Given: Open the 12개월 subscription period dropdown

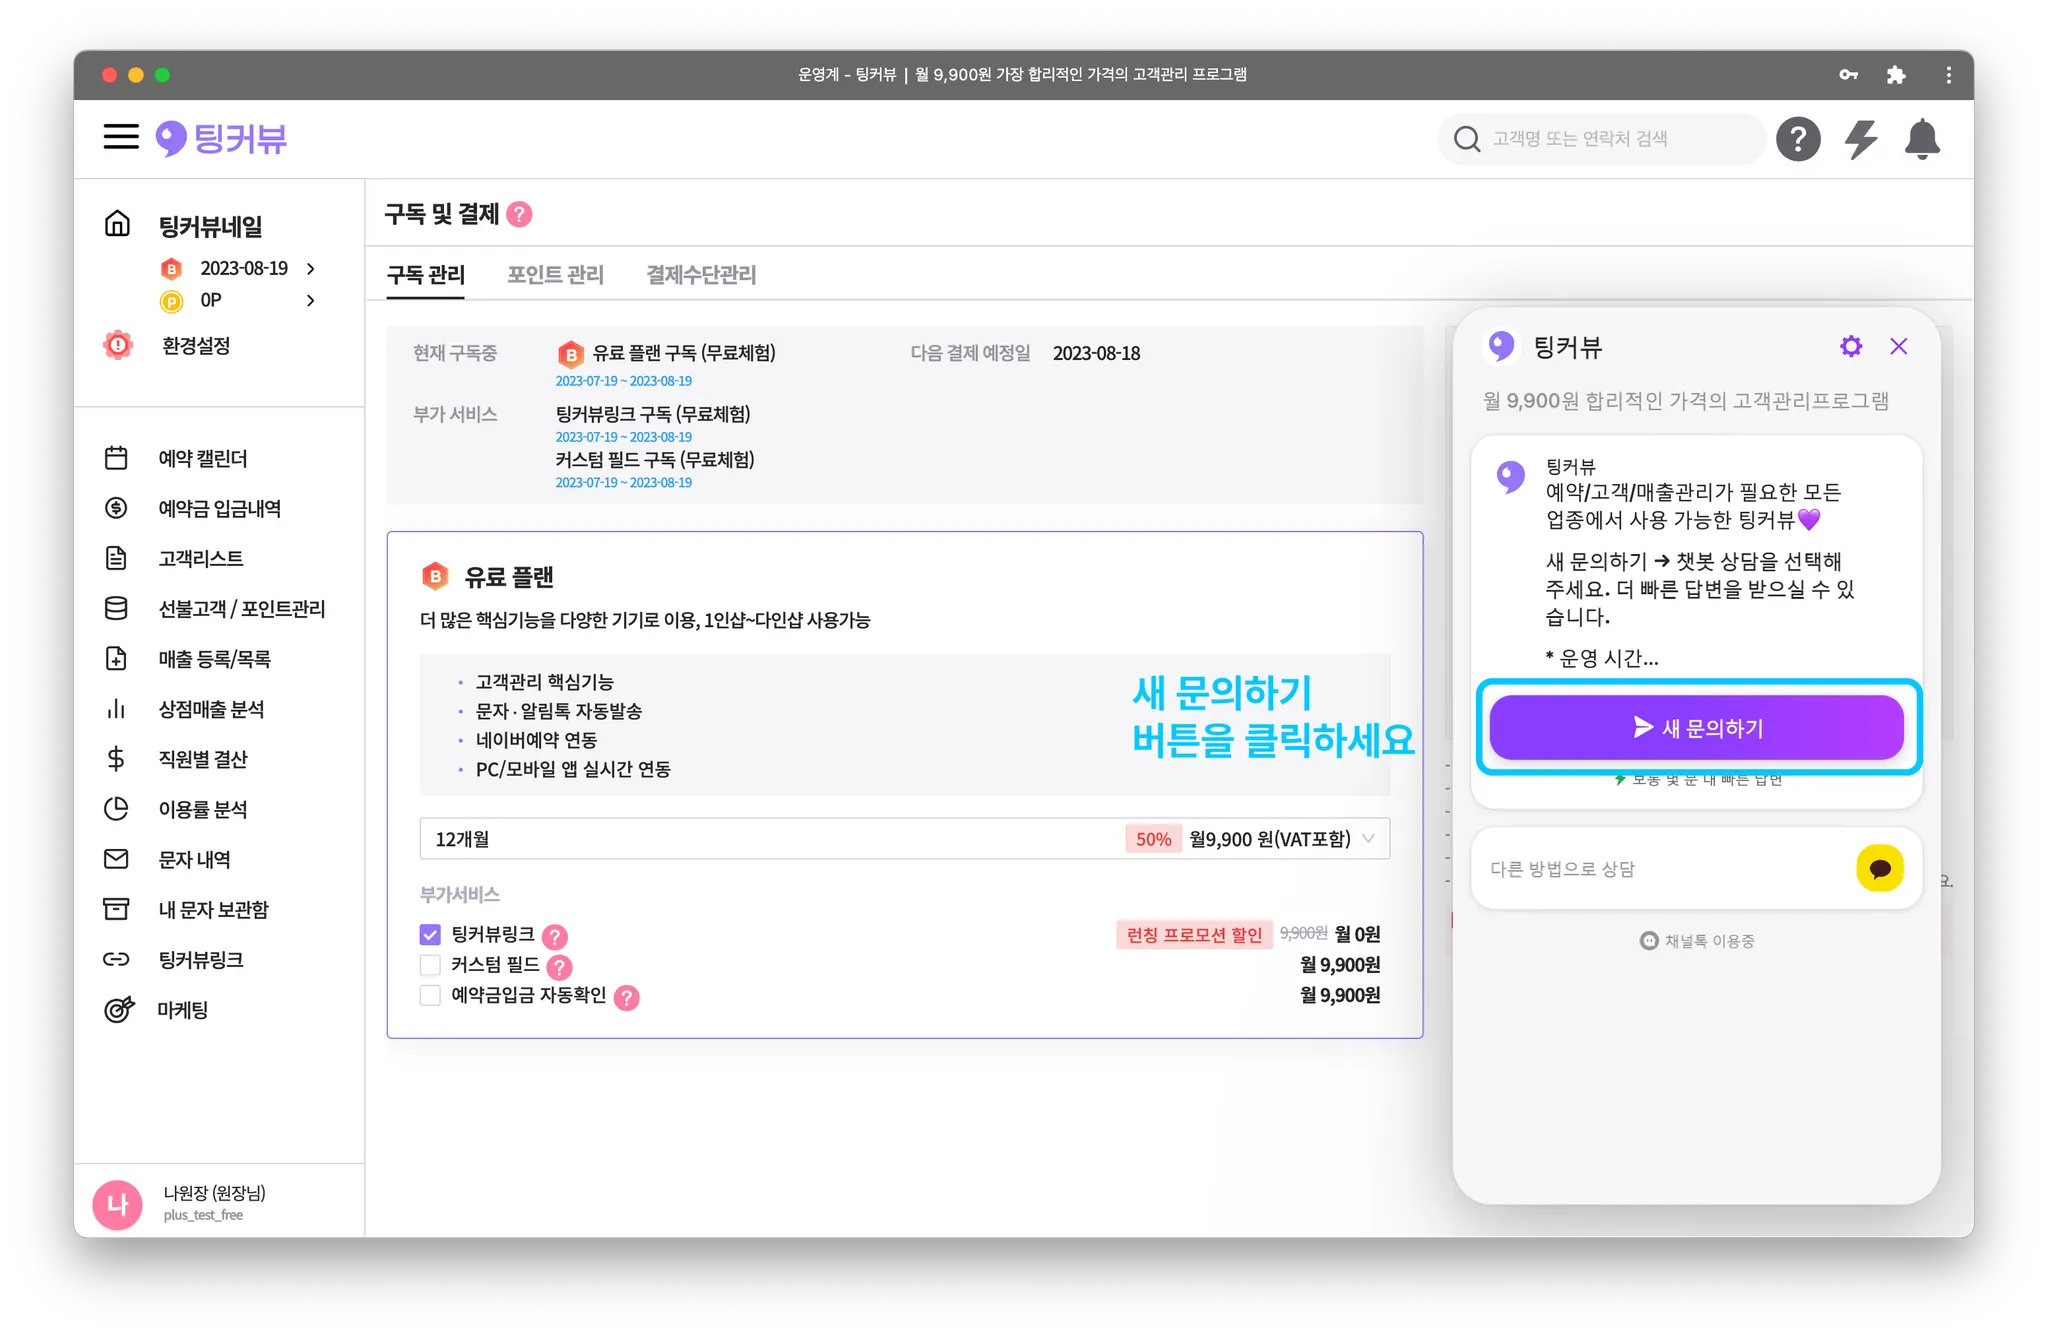Looking at the screenshot, I should tap(904, 839).
